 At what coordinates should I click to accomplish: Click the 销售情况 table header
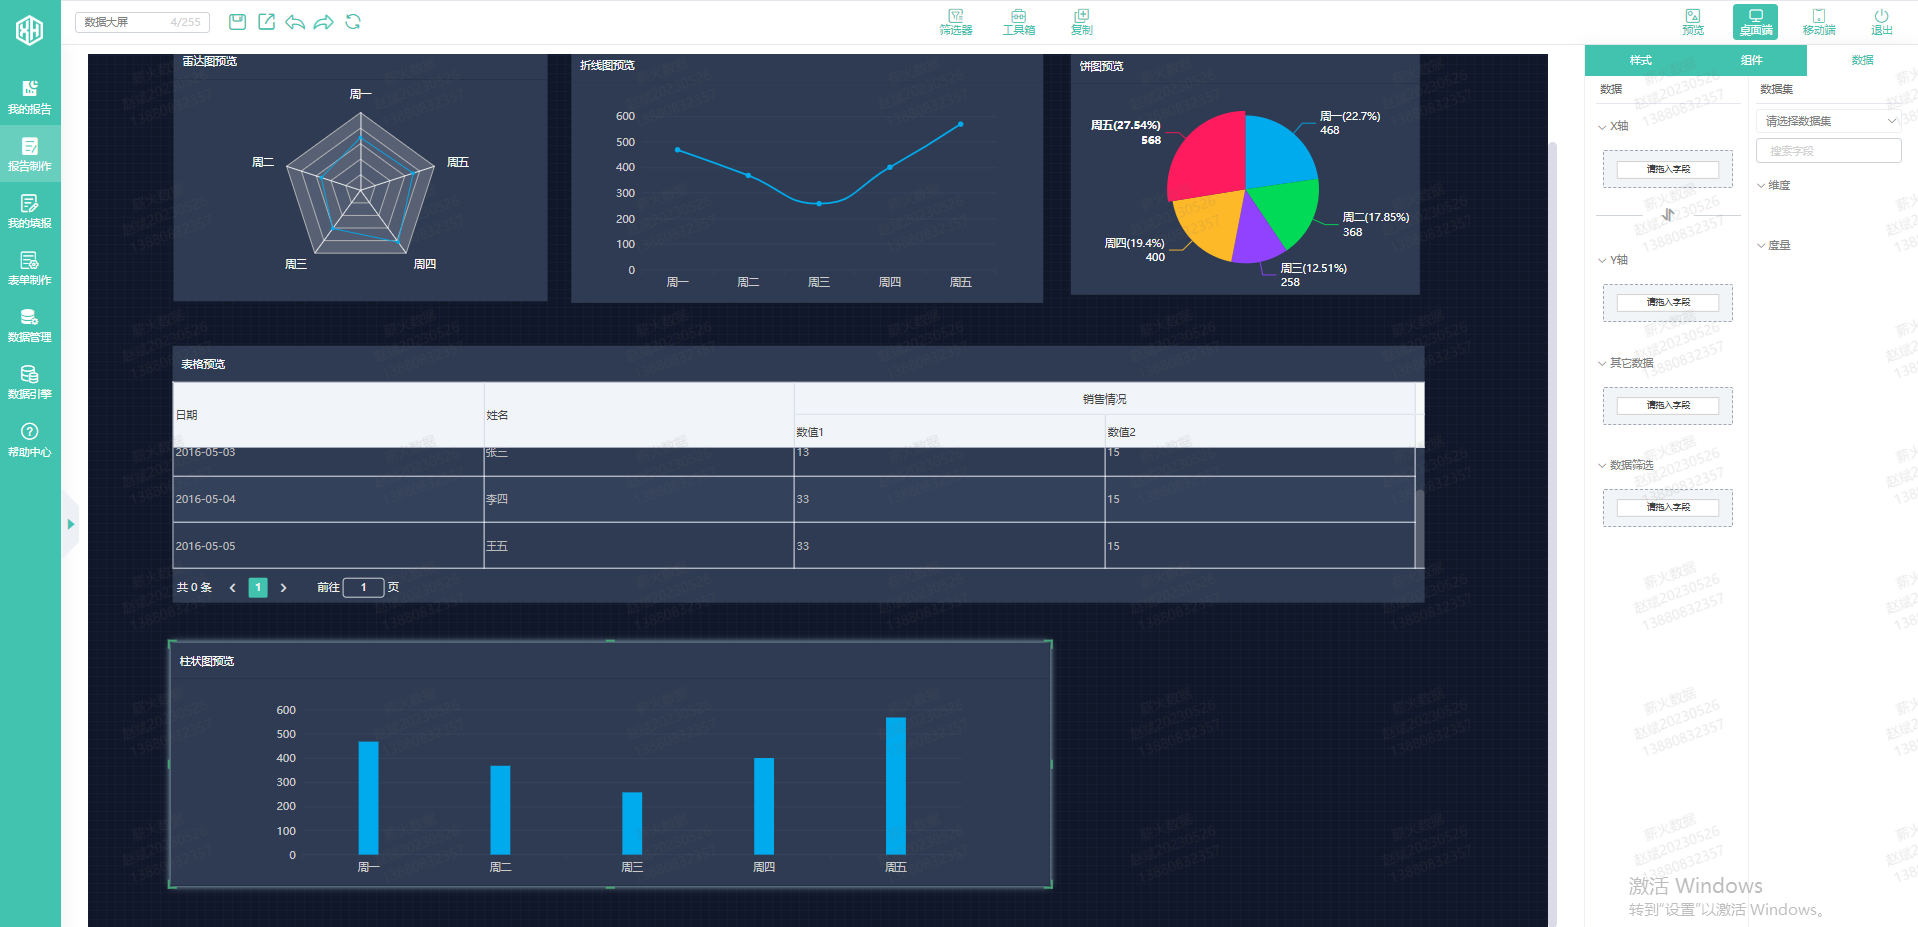point(1105,399)
